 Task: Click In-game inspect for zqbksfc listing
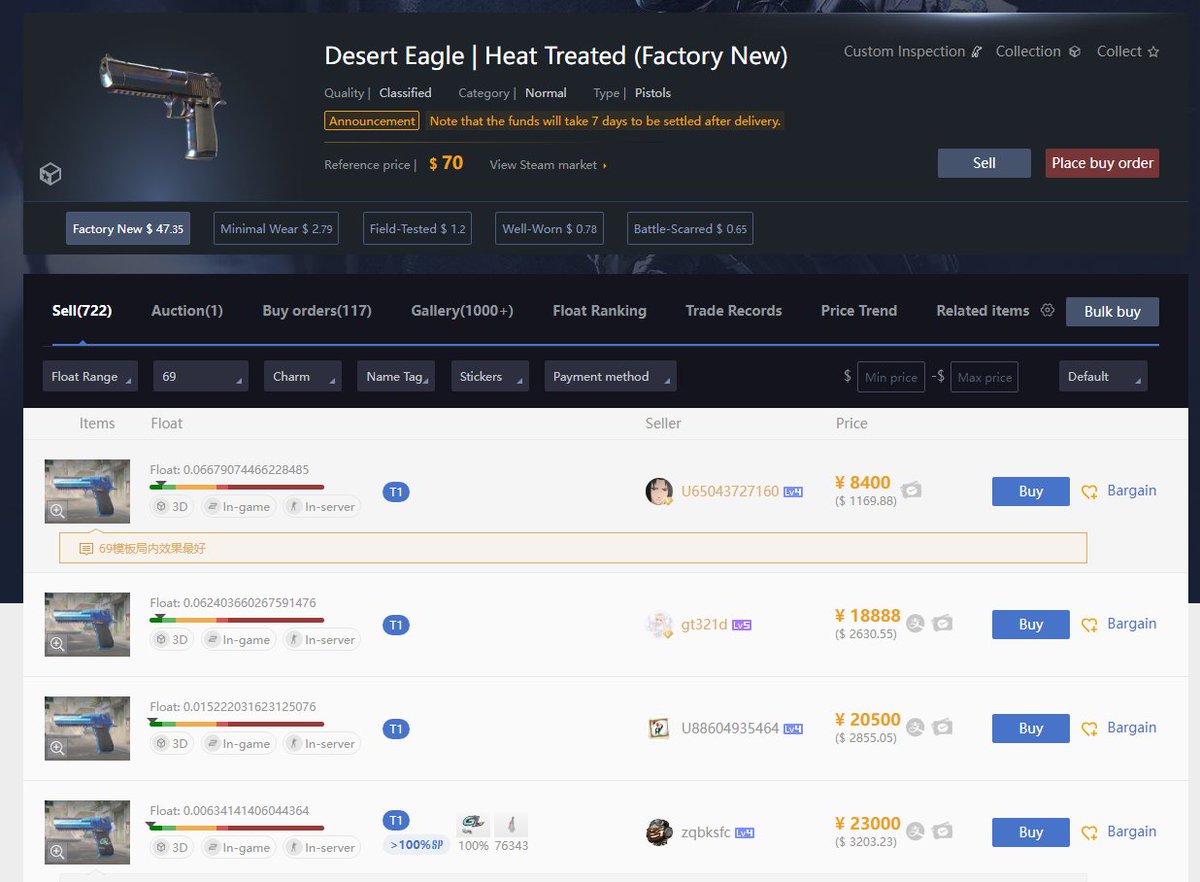[238, 848]
